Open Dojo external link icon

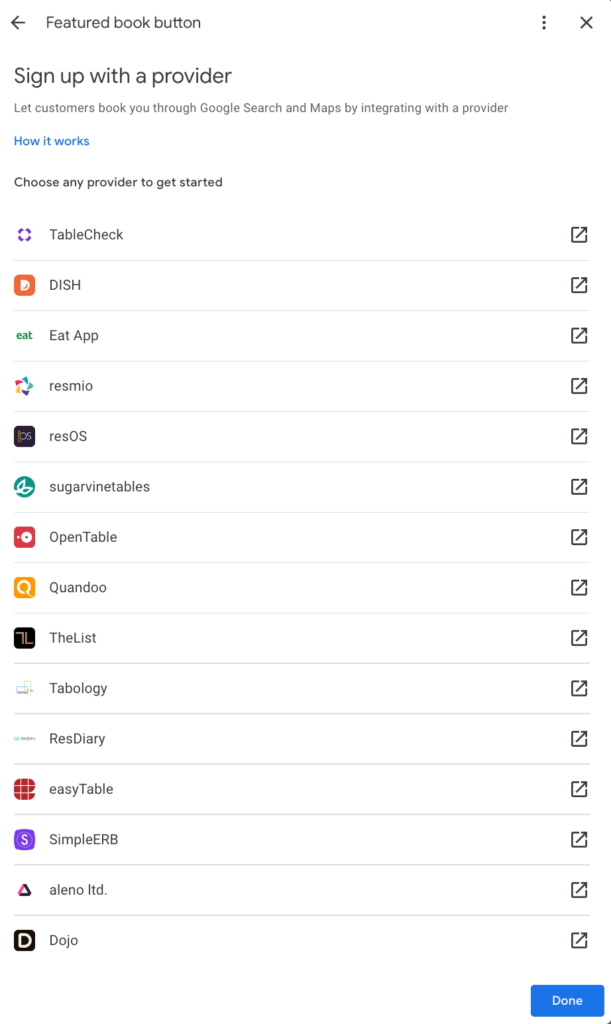click(579, 940)
